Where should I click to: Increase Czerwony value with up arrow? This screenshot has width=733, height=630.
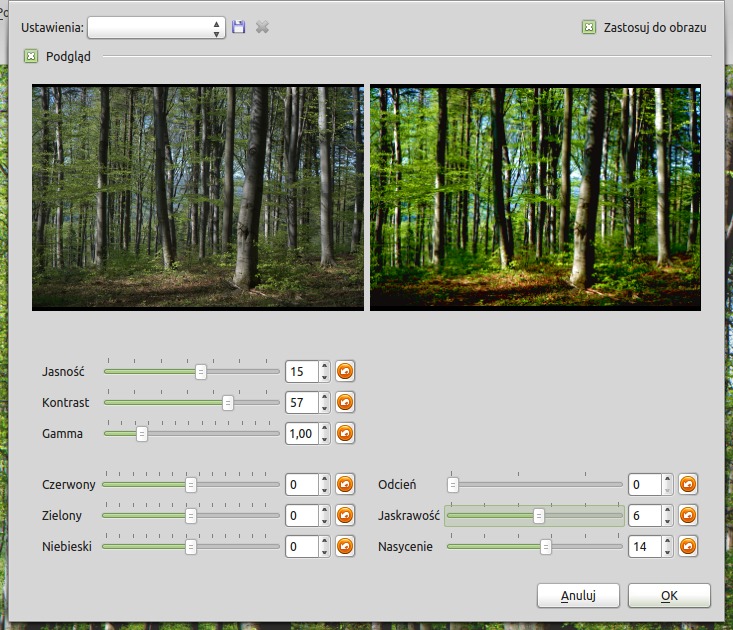click(324, 479)
